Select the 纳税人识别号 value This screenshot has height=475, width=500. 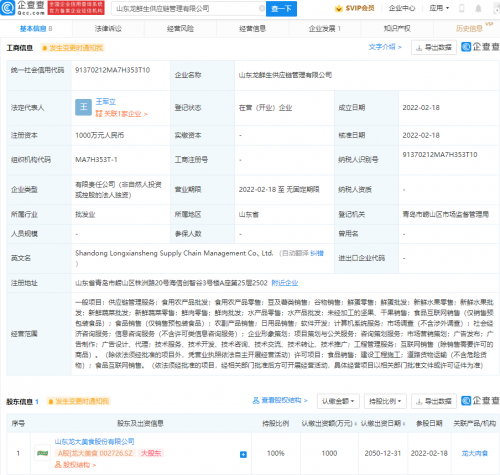click(440, 155)
